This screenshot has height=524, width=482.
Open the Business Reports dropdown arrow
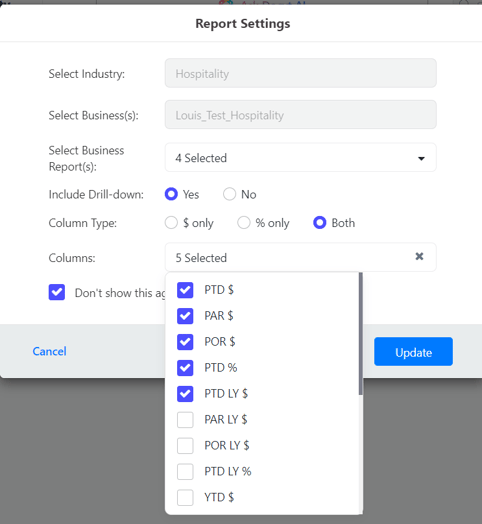point(421,158)
